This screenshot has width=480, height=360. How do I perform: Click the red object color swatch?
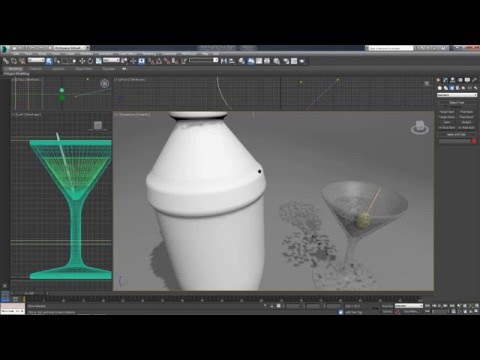(474, 141)
